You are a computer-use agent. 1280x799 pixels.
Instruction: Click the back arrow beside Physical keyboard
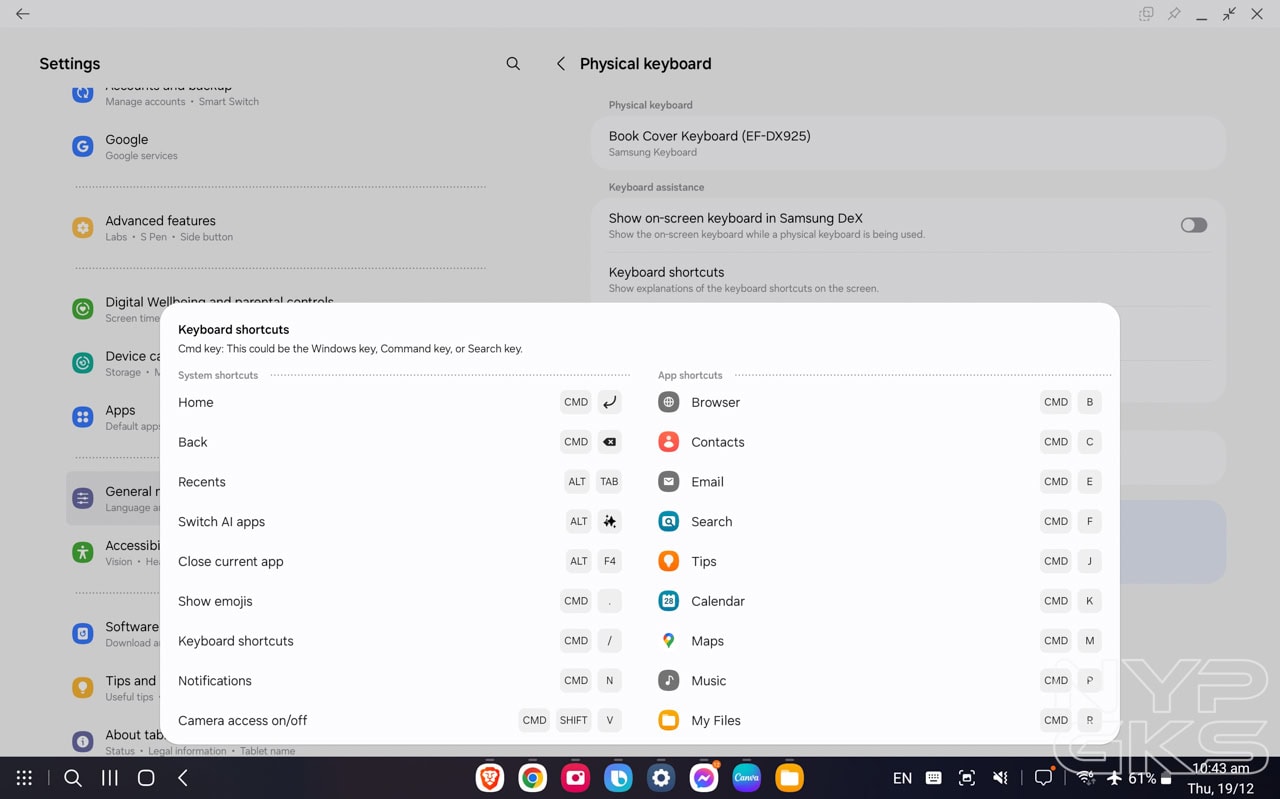click(560, 63)
